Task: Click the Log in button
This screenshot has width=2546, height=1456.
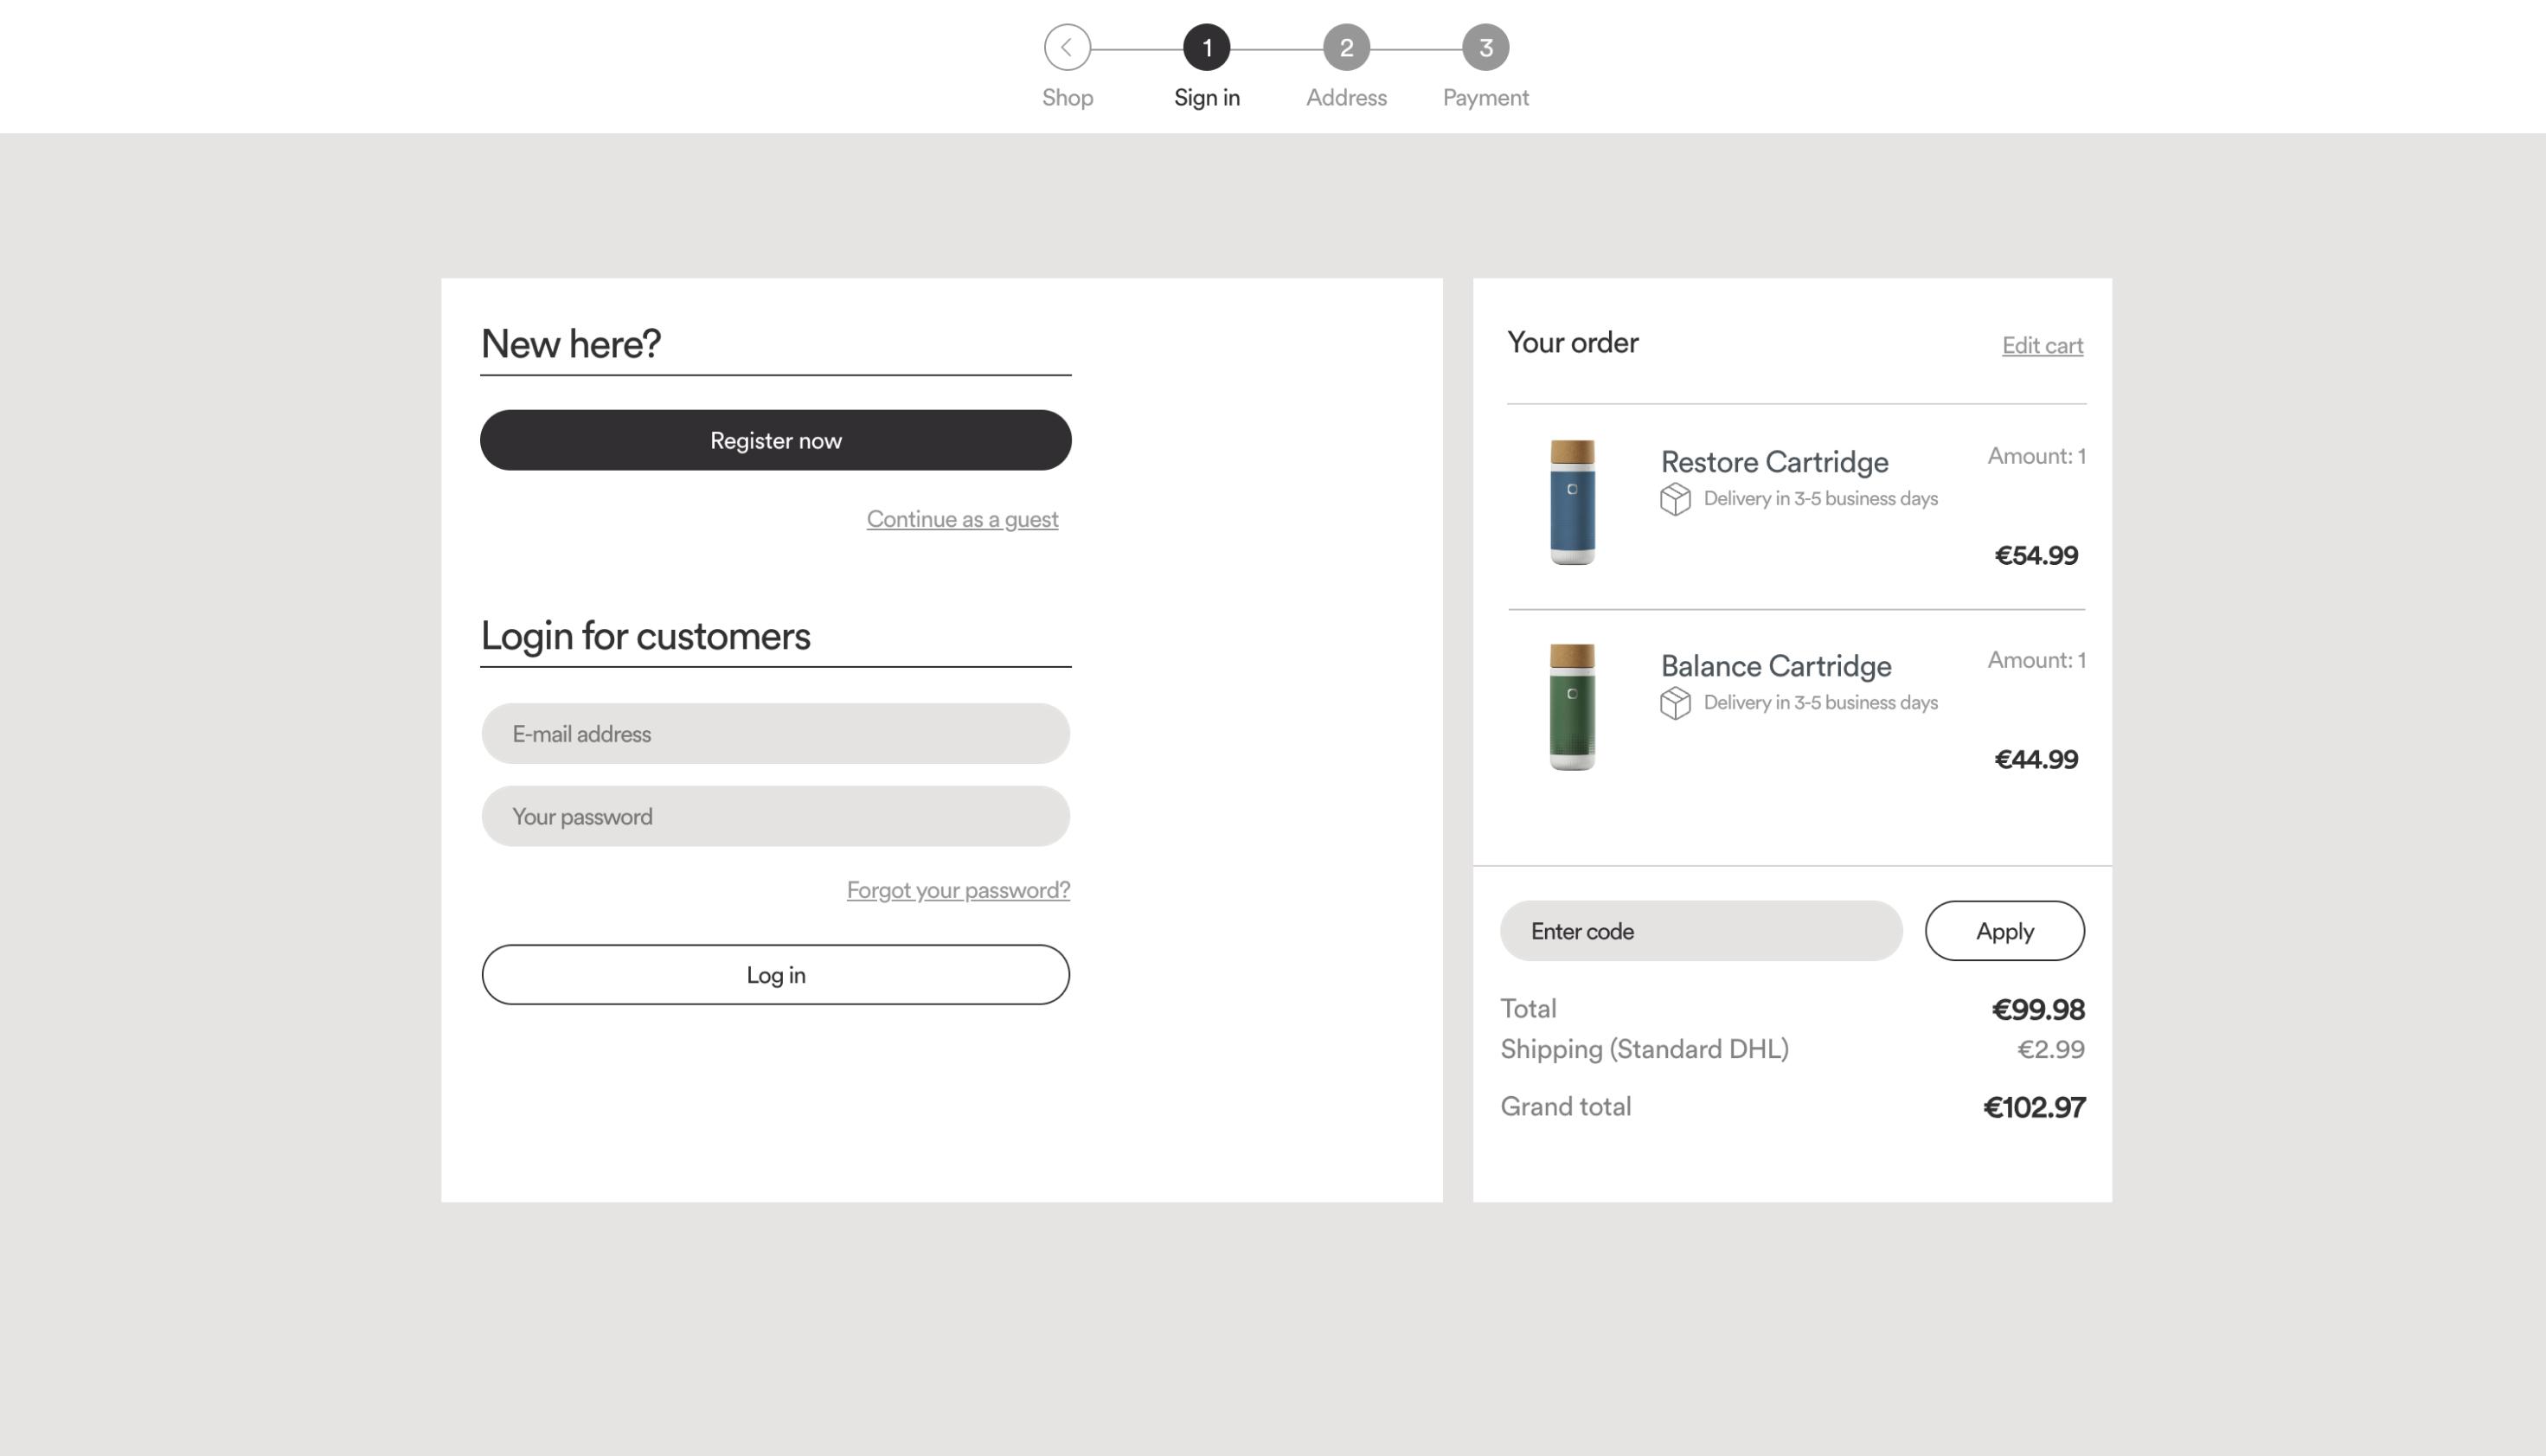Action: (774, 973)
